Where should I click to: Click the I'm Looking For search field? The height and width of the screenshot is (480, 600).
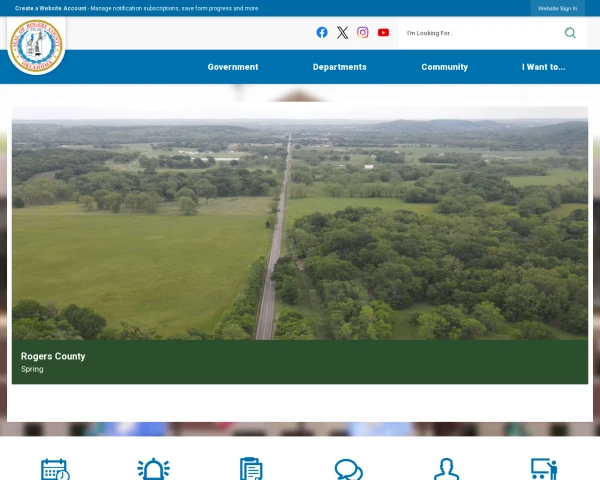tap(478, 33)
